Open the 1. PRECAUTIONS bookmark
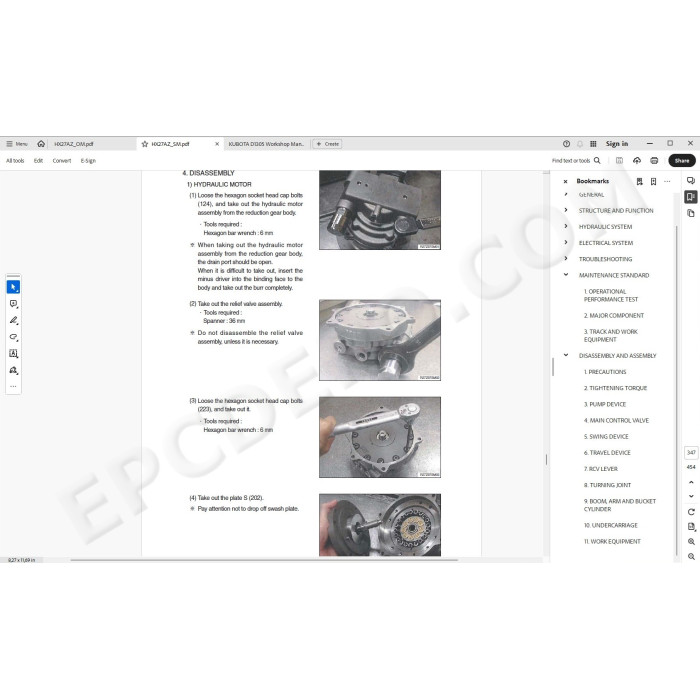 click(x=604, y=372)
